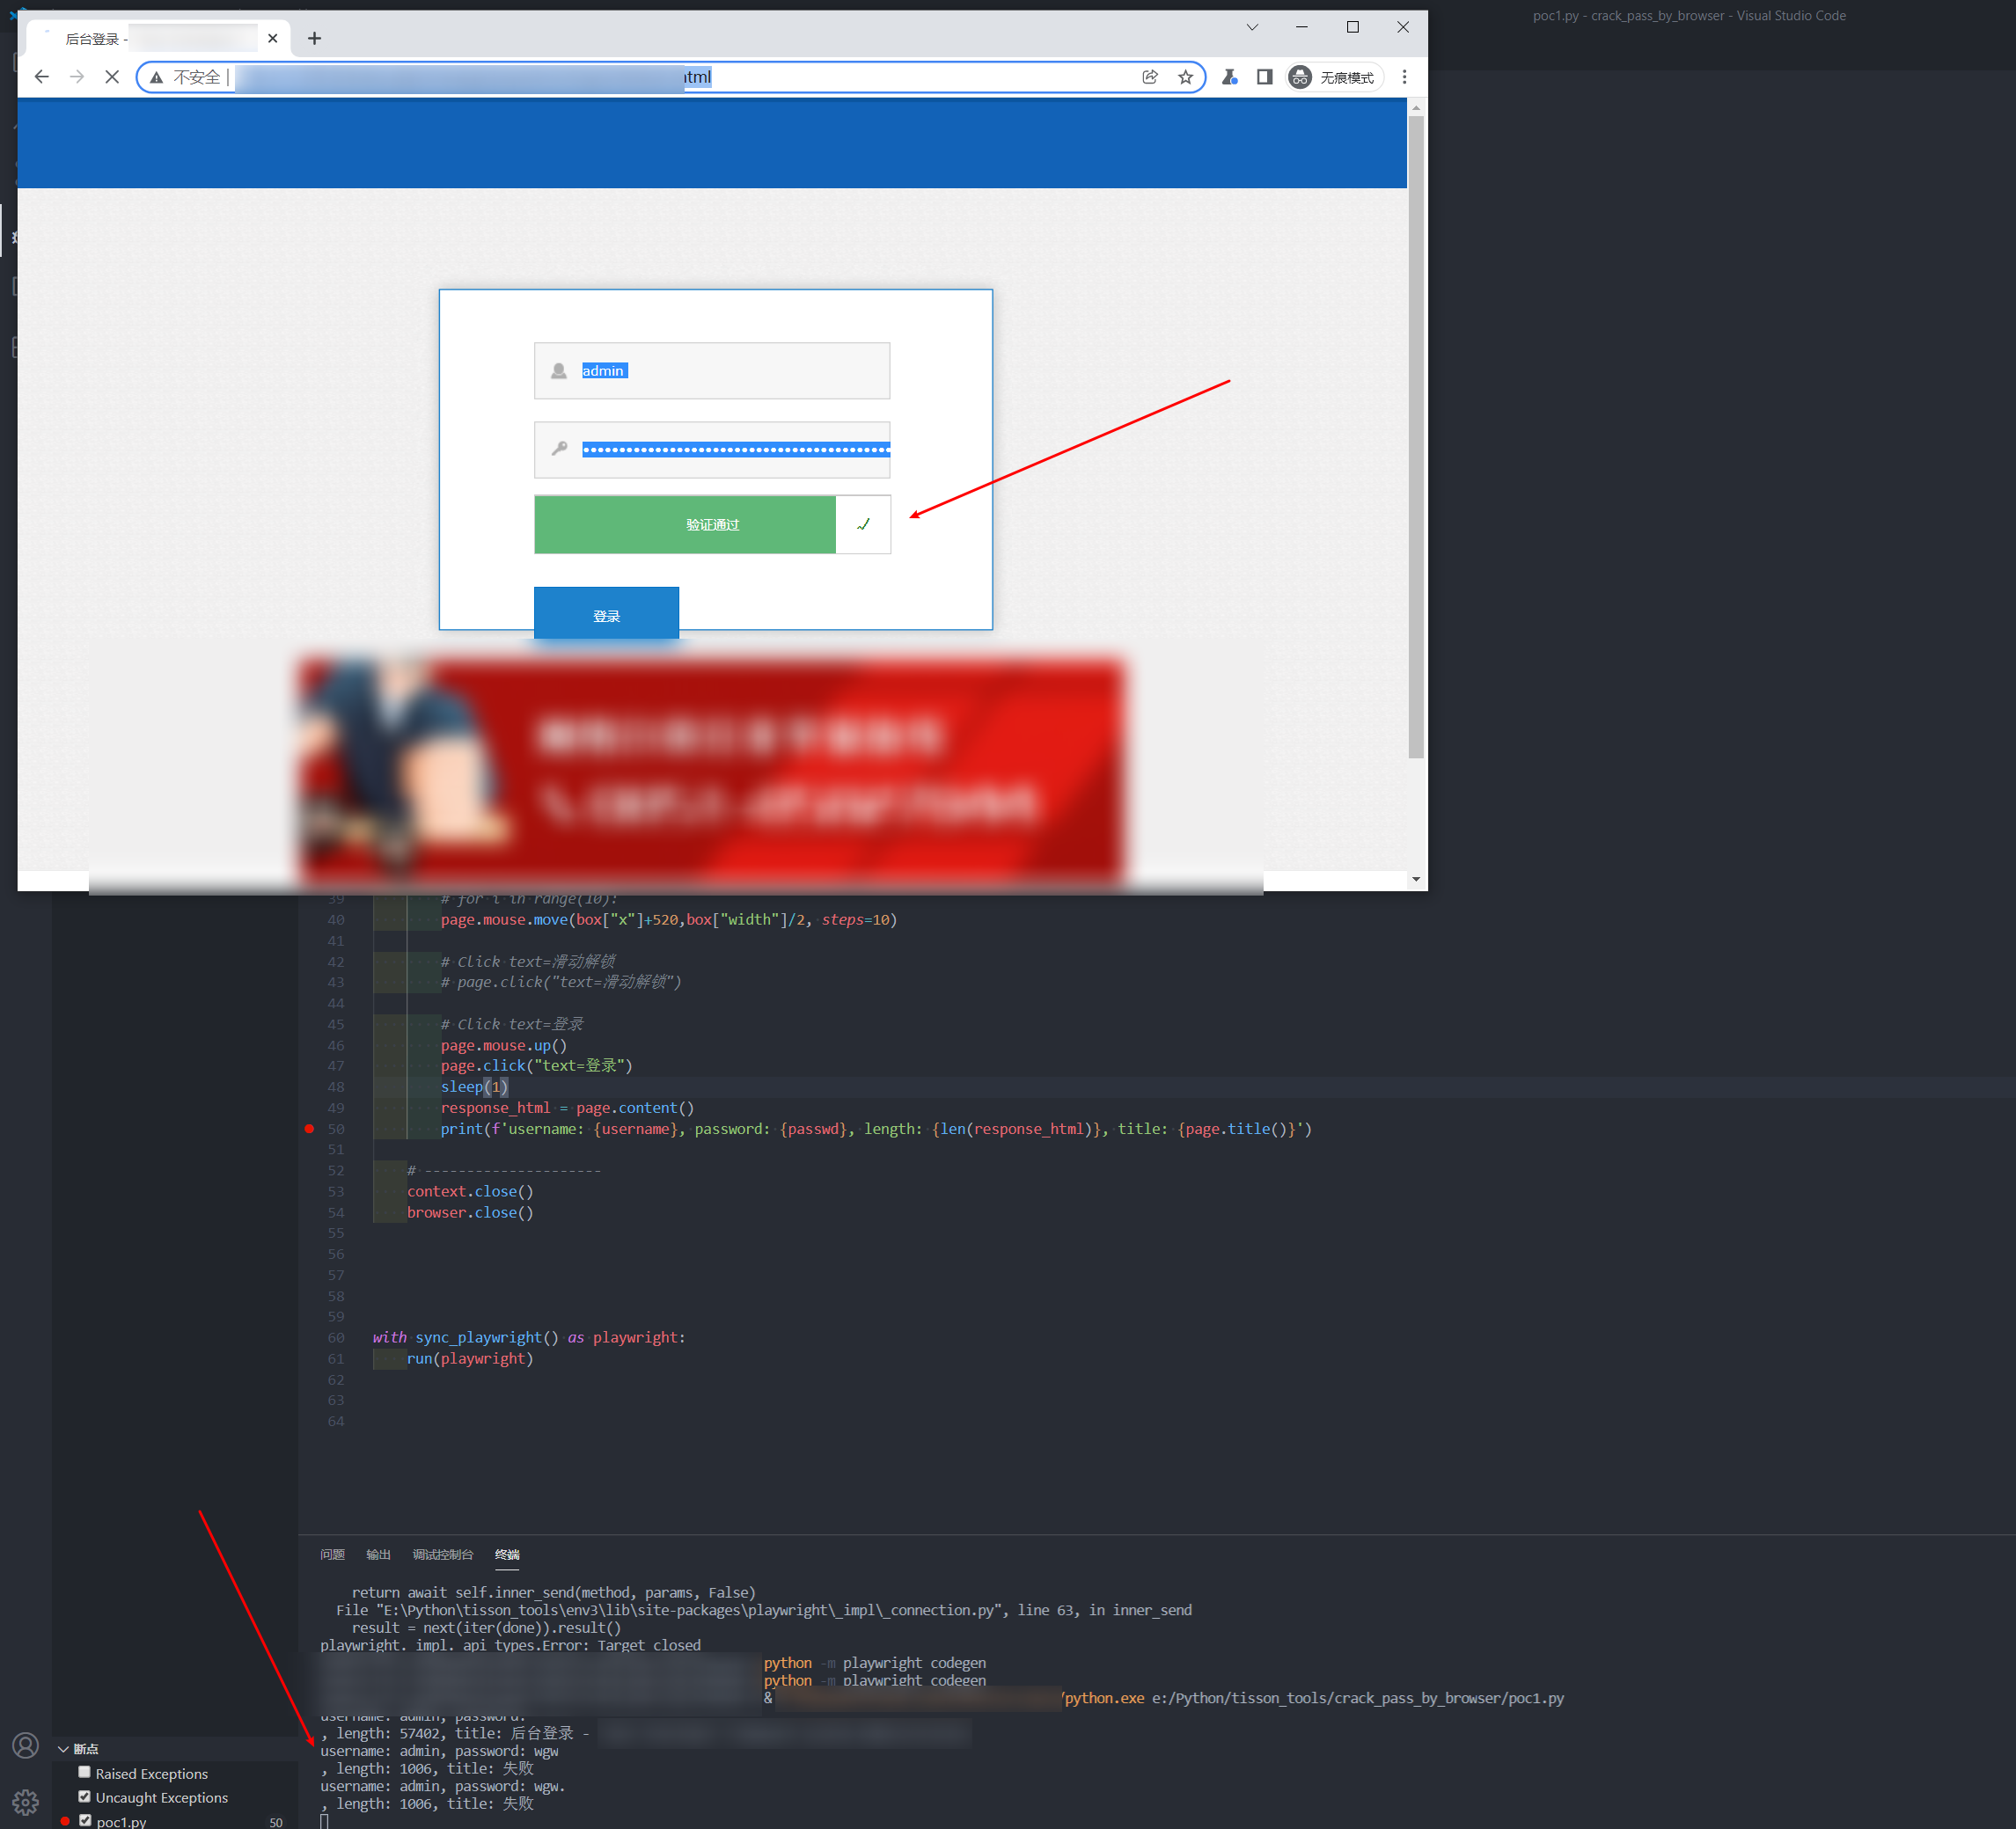Switch to 调试控制台 panel tab

[442, 1554]
